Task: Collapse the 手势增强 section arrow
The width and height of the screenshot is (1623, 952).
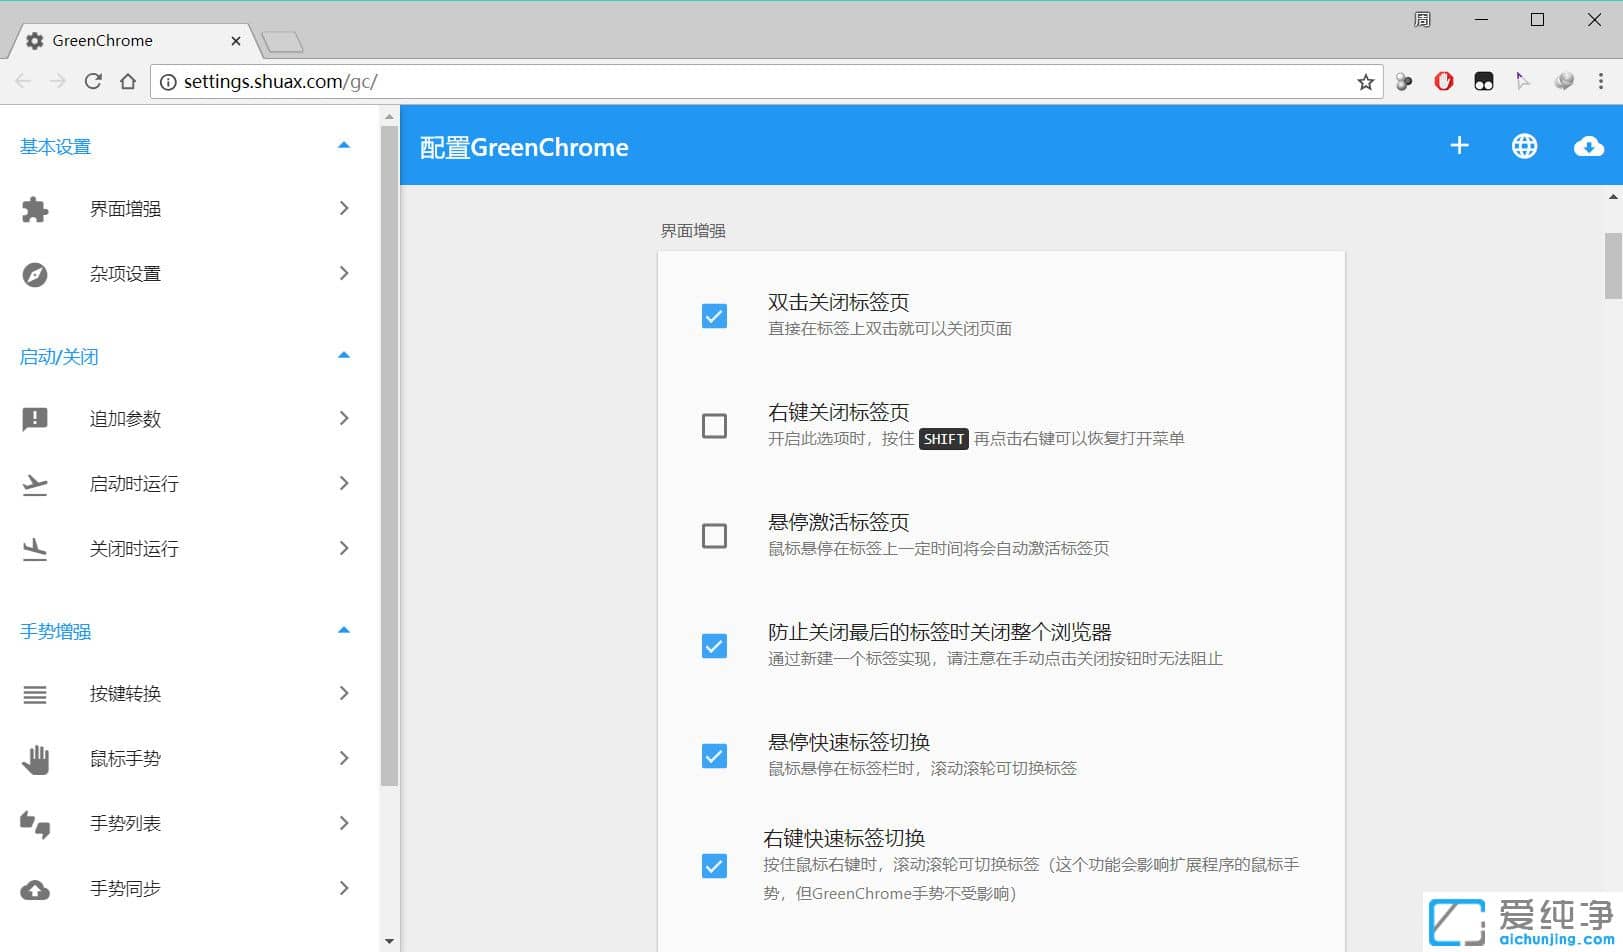Action: (344, 630)
